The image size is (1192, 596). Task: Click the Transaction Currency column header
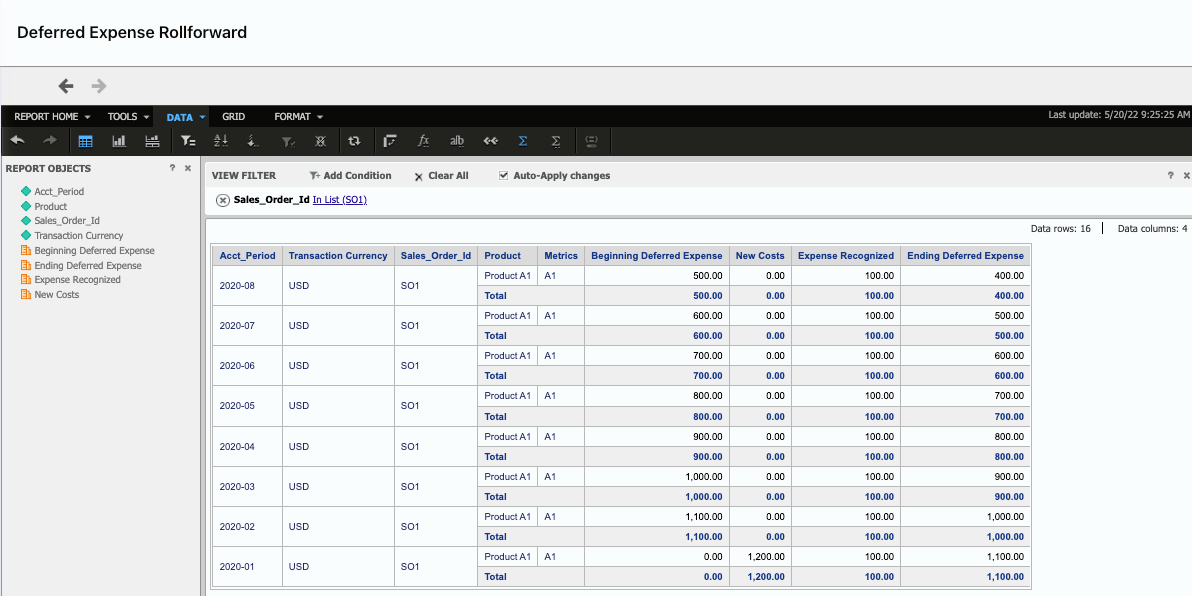pos(338,255)
